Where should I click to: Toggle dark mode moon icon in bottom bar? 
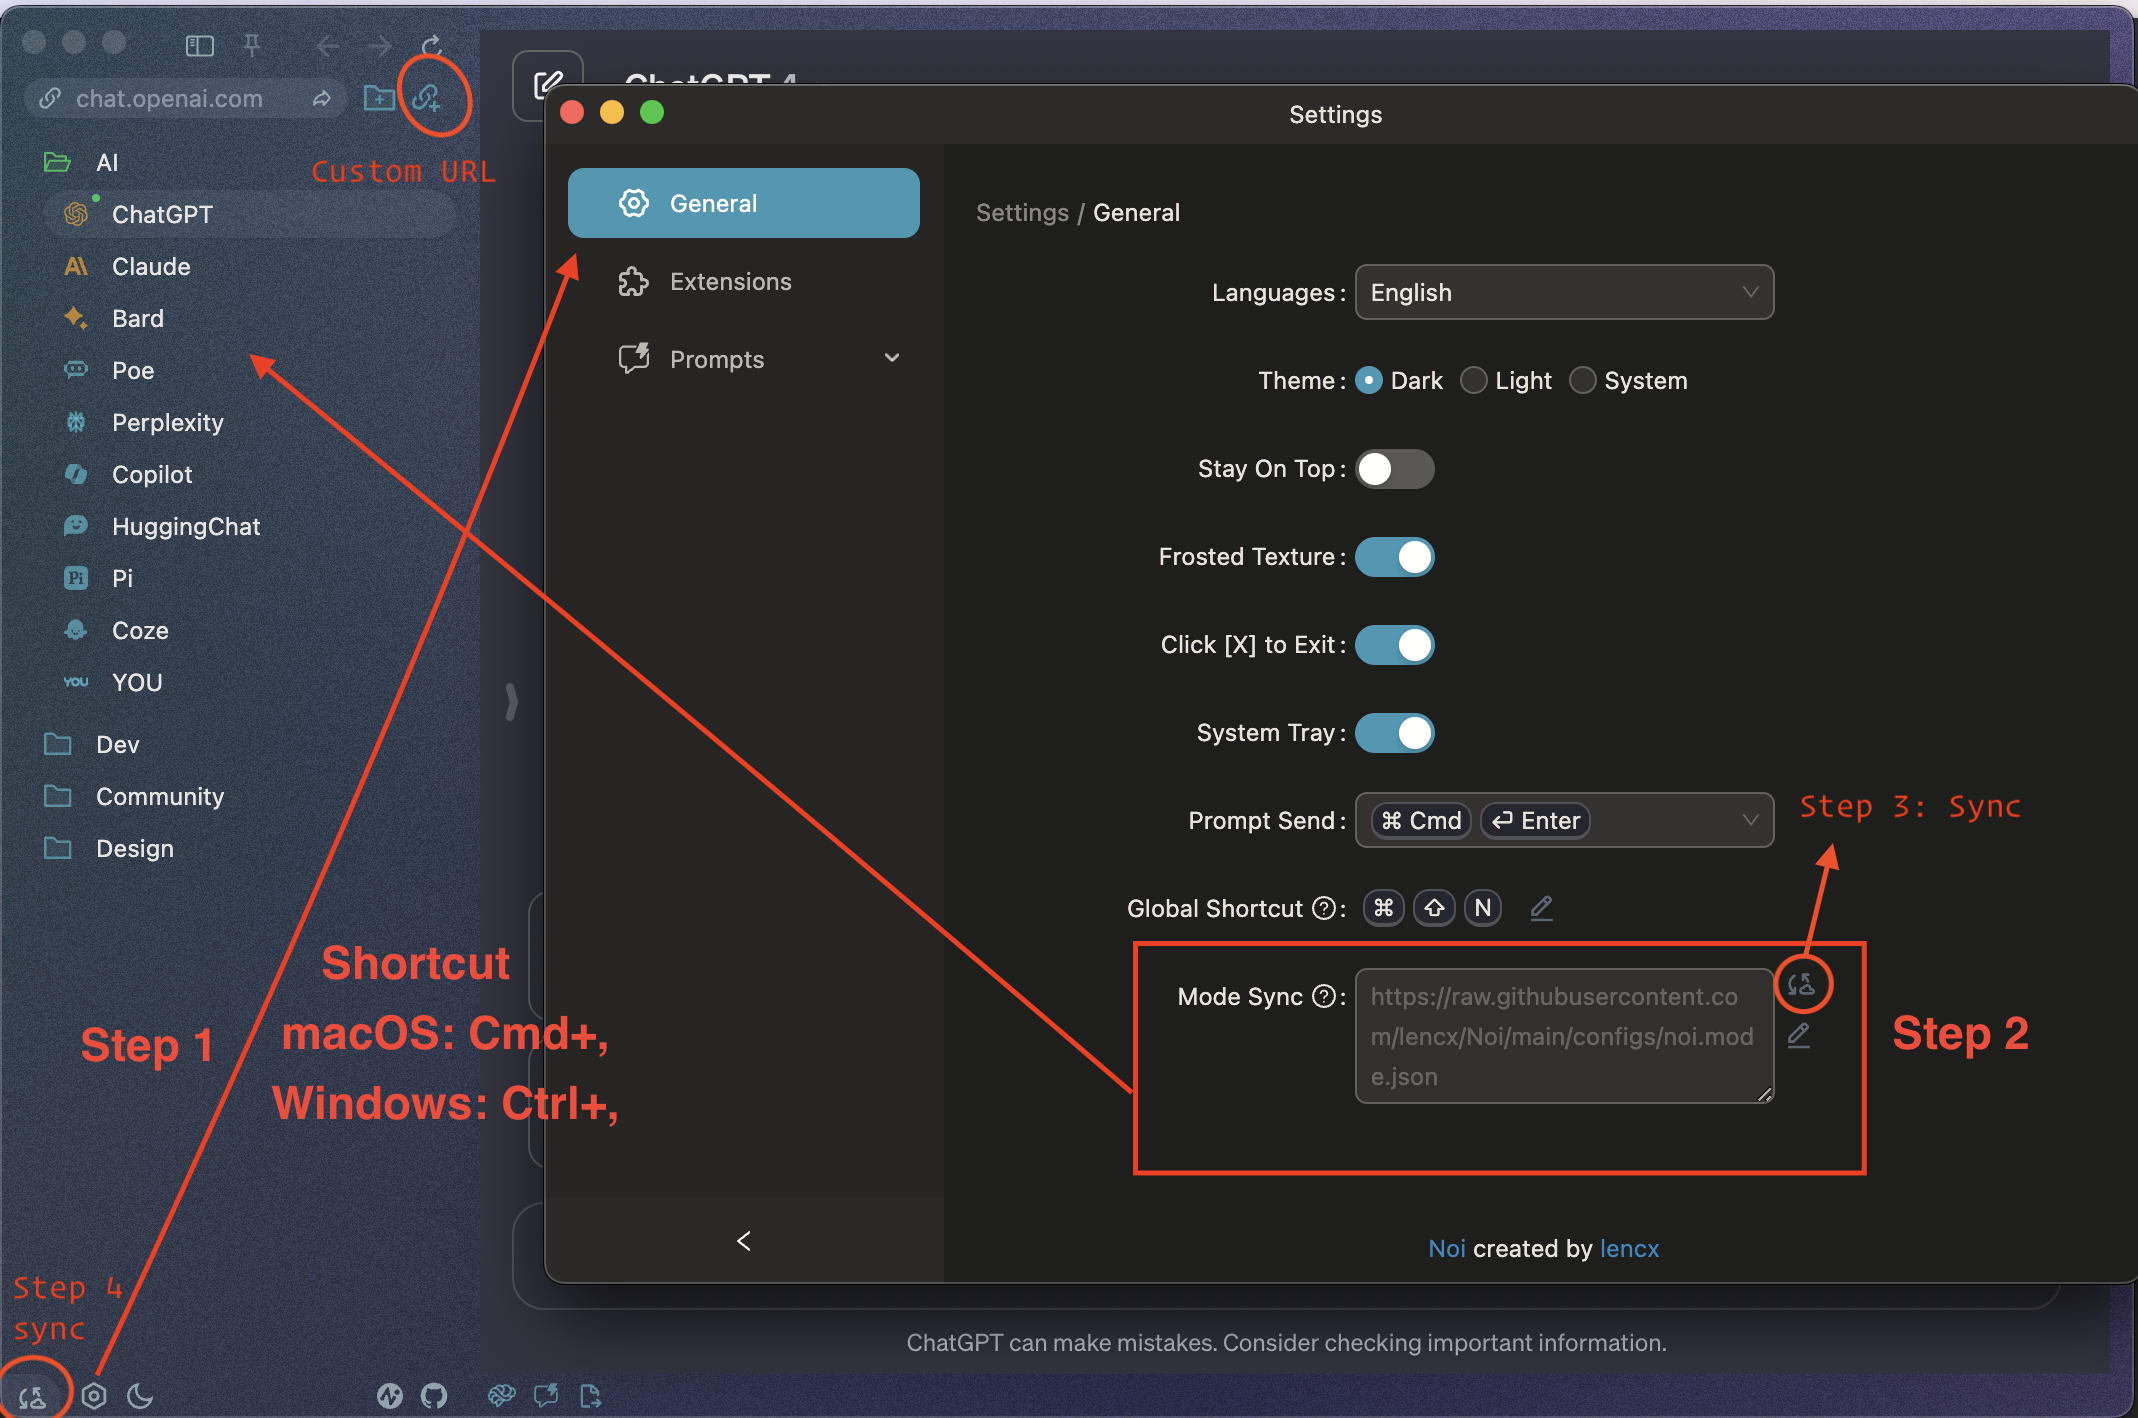(140, 1395)
